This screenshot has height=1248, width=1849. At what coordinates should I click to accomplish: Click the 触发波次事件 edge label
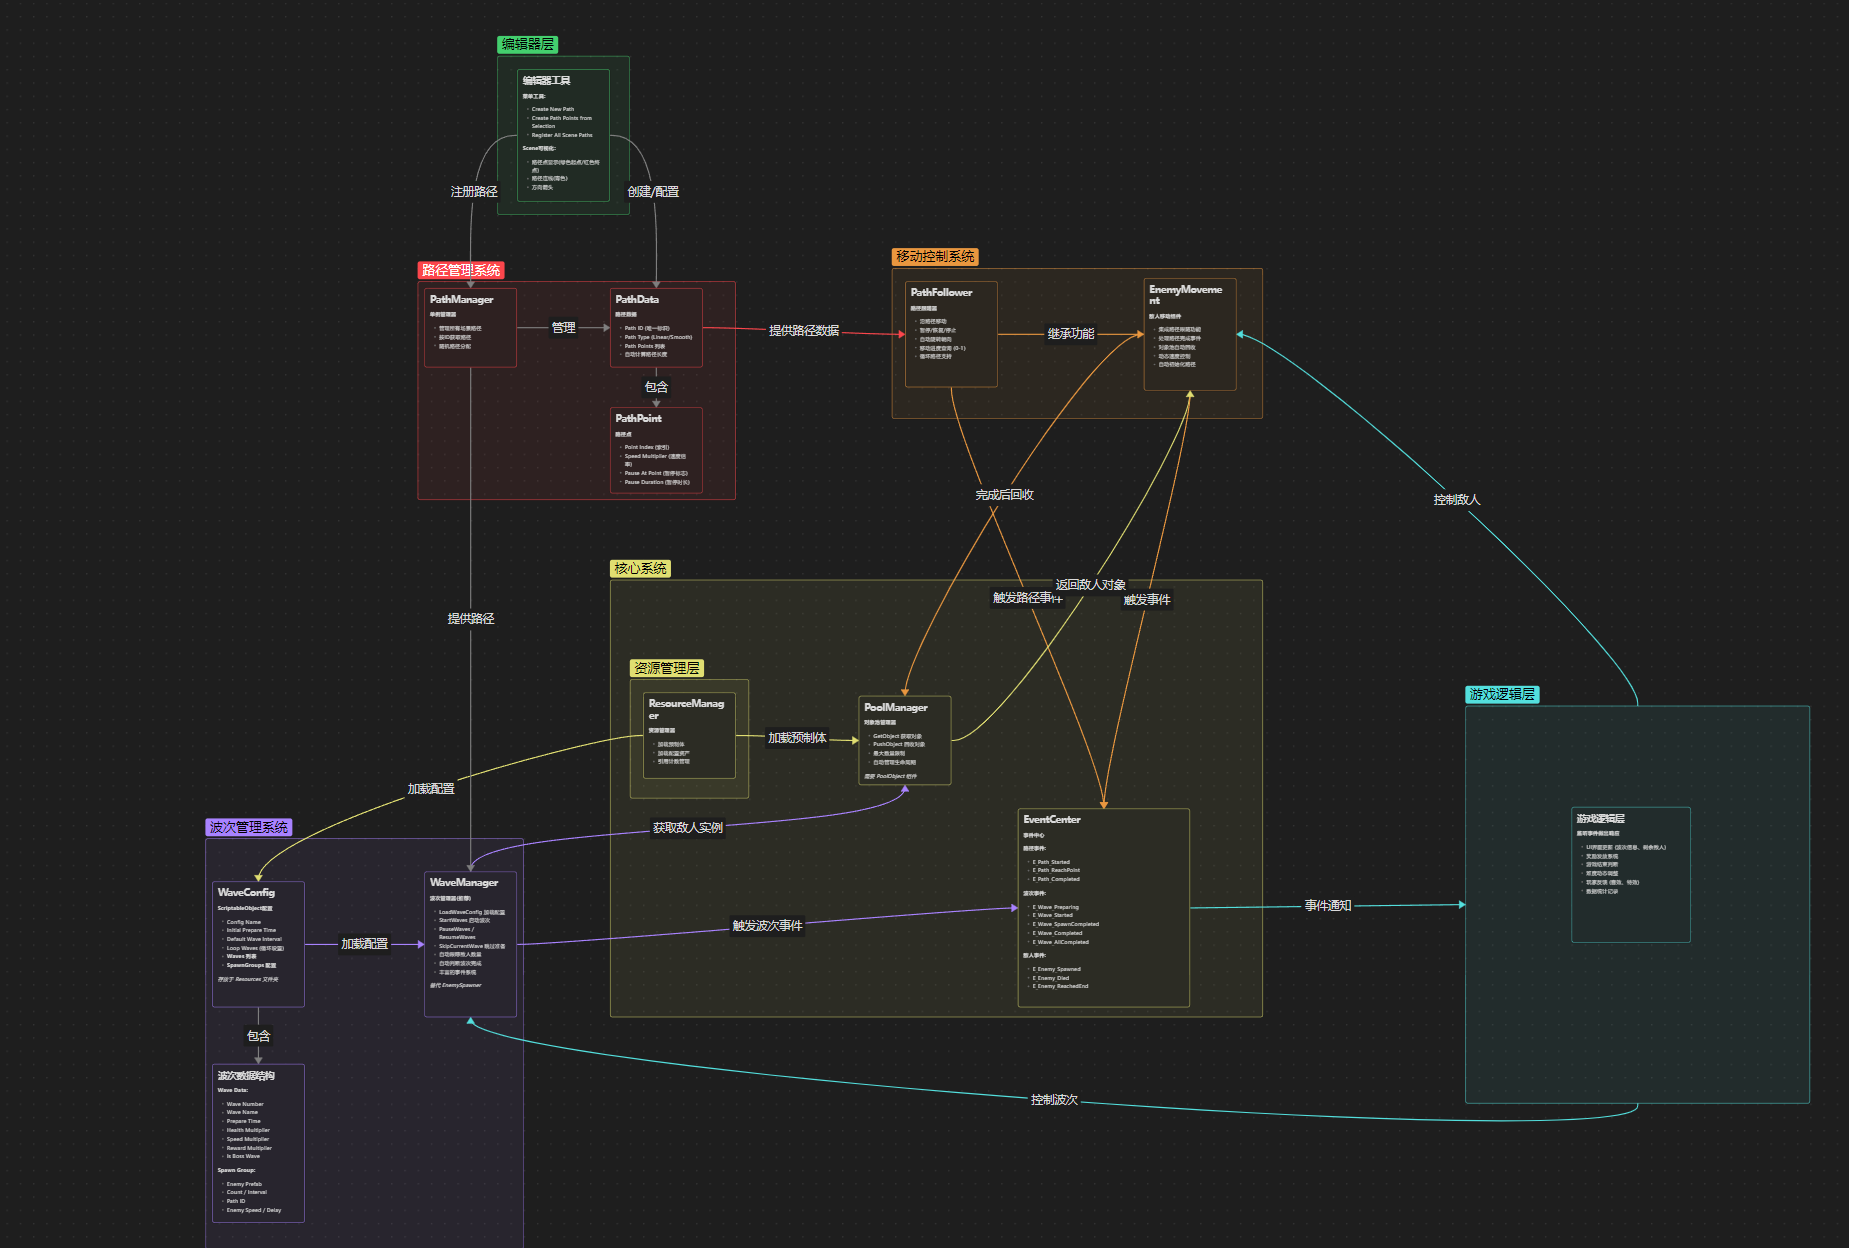click(768, 925)
